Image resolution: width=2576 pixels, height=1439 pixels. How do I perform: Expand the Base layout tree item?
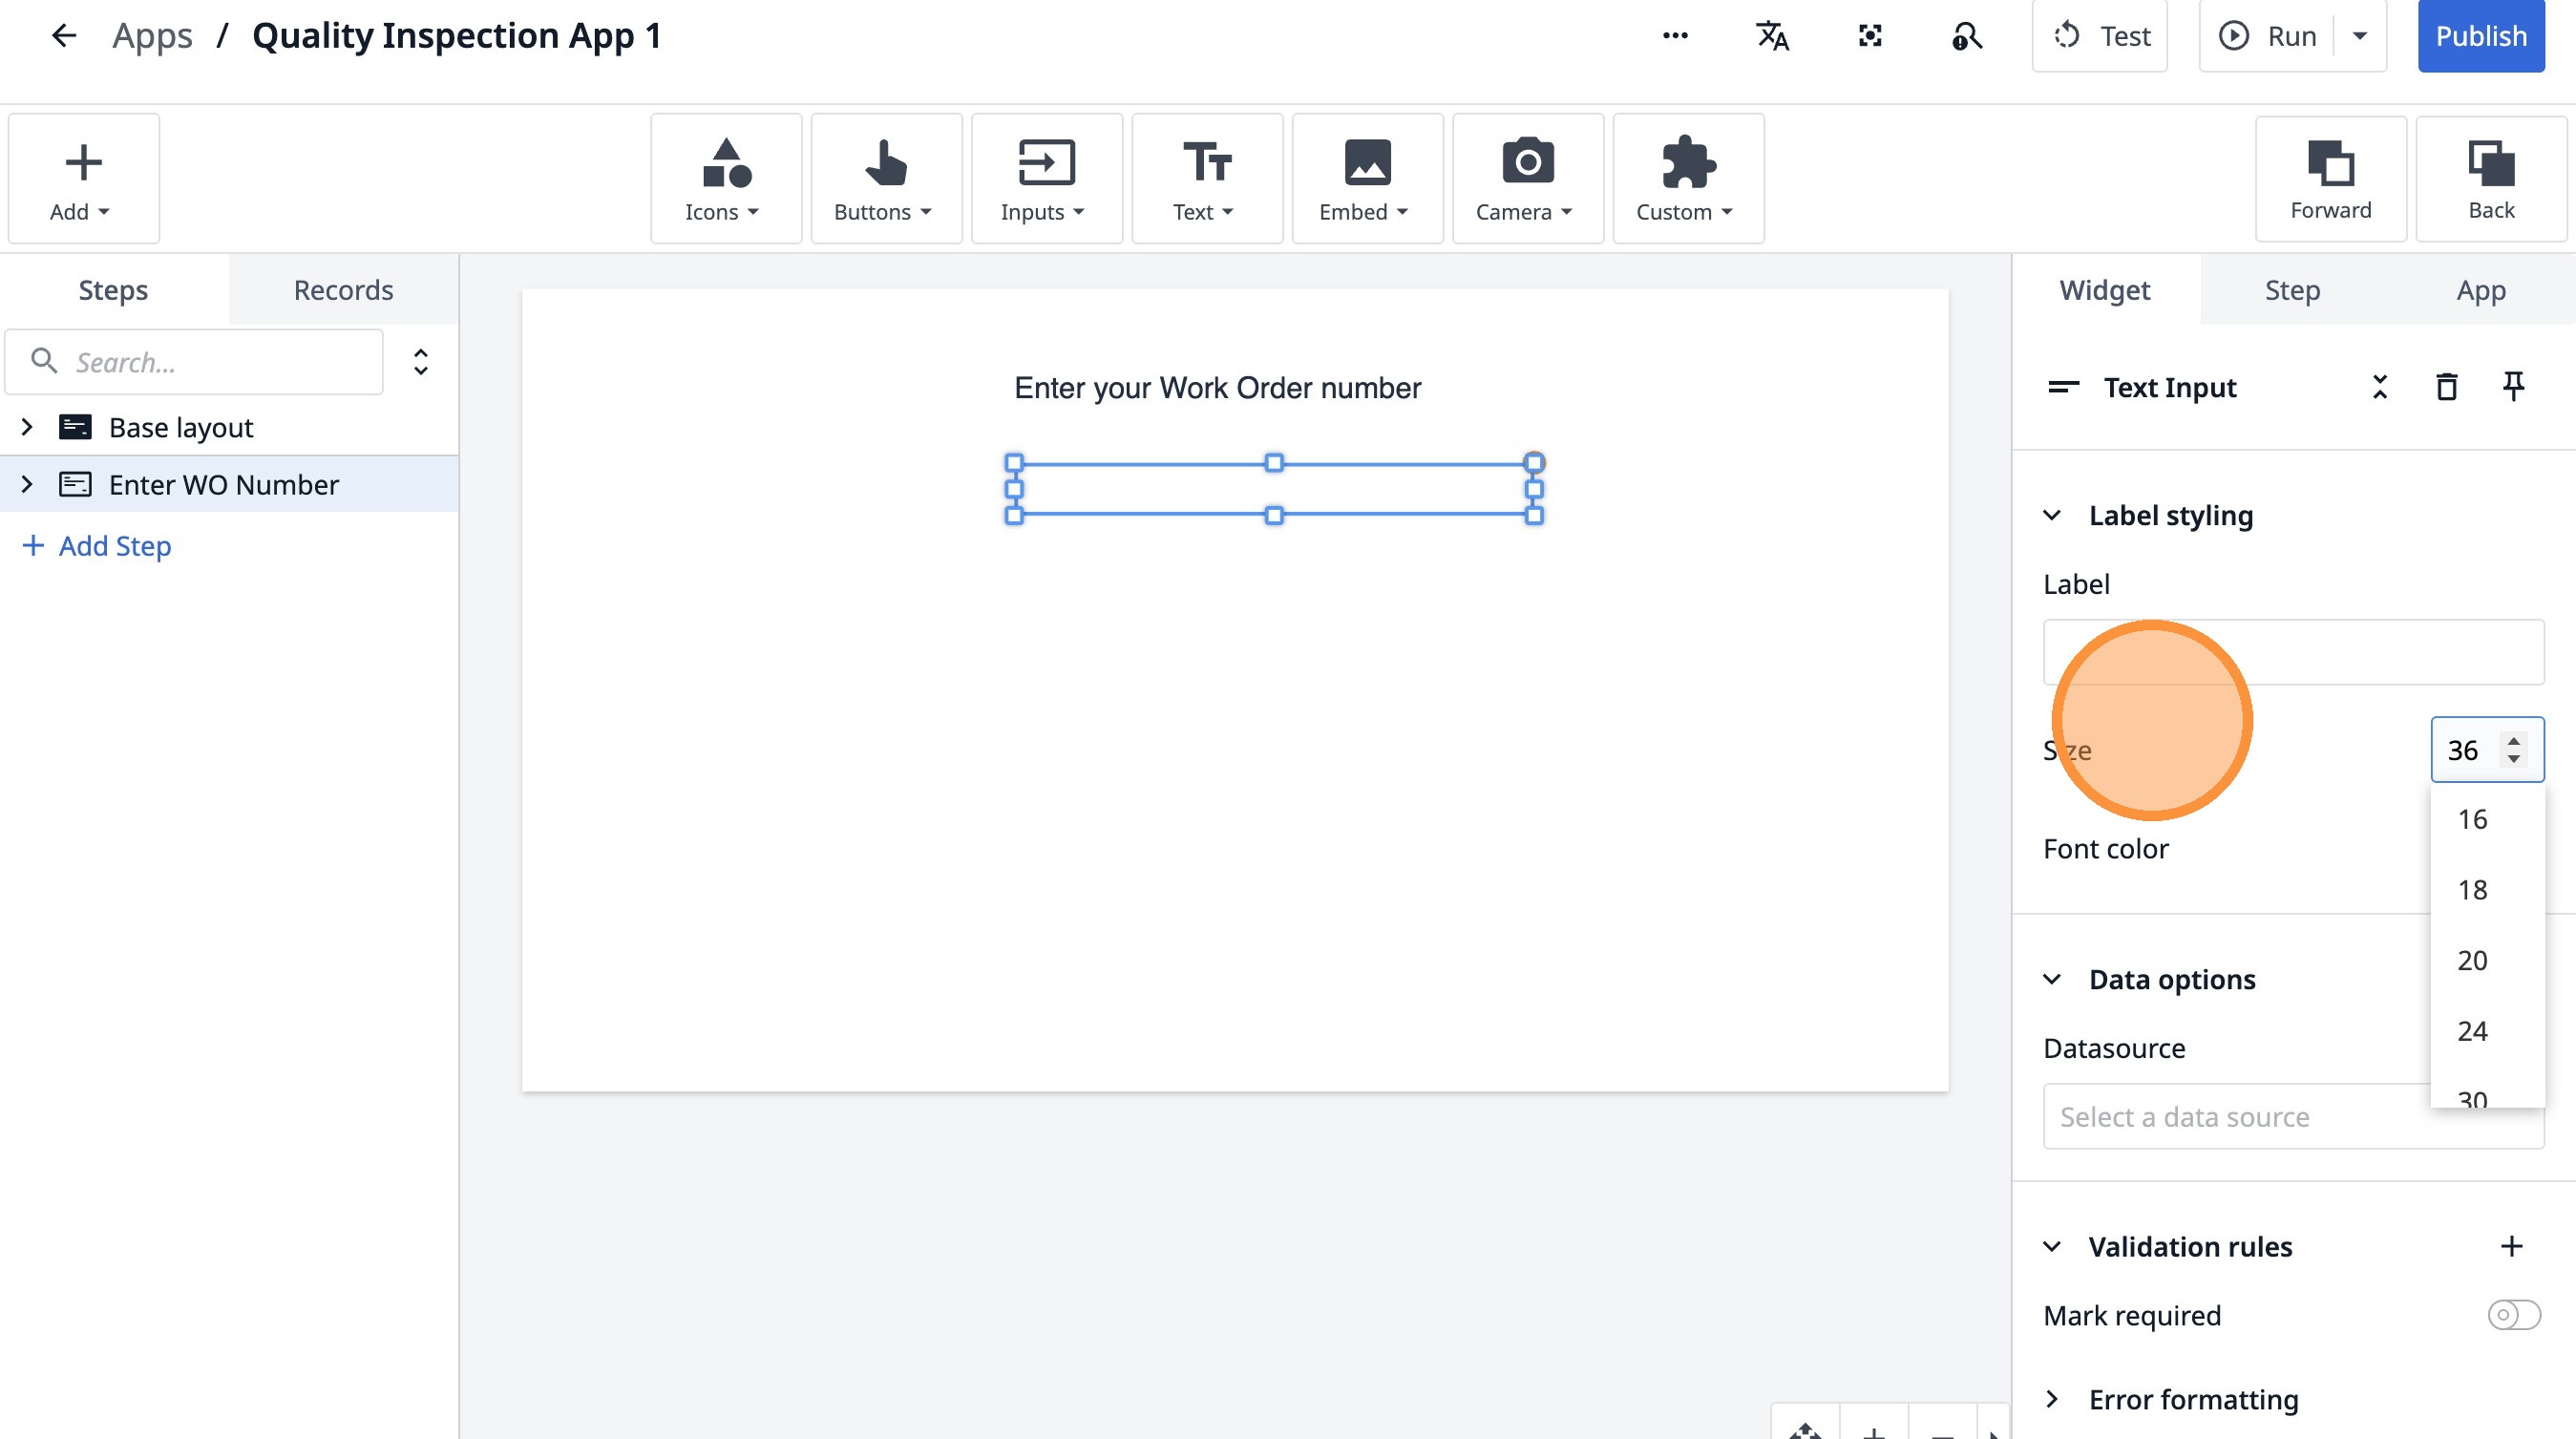click(27, 427)
